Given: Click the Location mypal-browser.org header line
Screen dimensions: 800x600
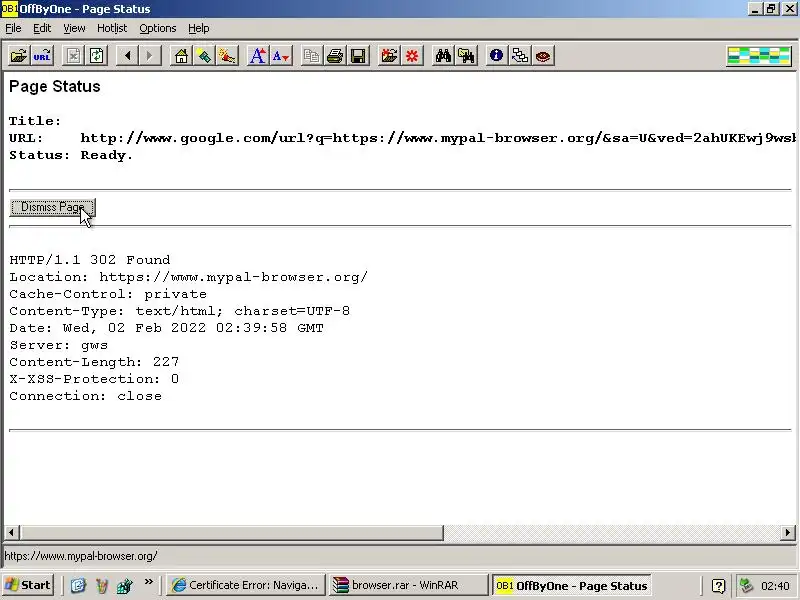Looking at the screenshot, I should 188,277.
